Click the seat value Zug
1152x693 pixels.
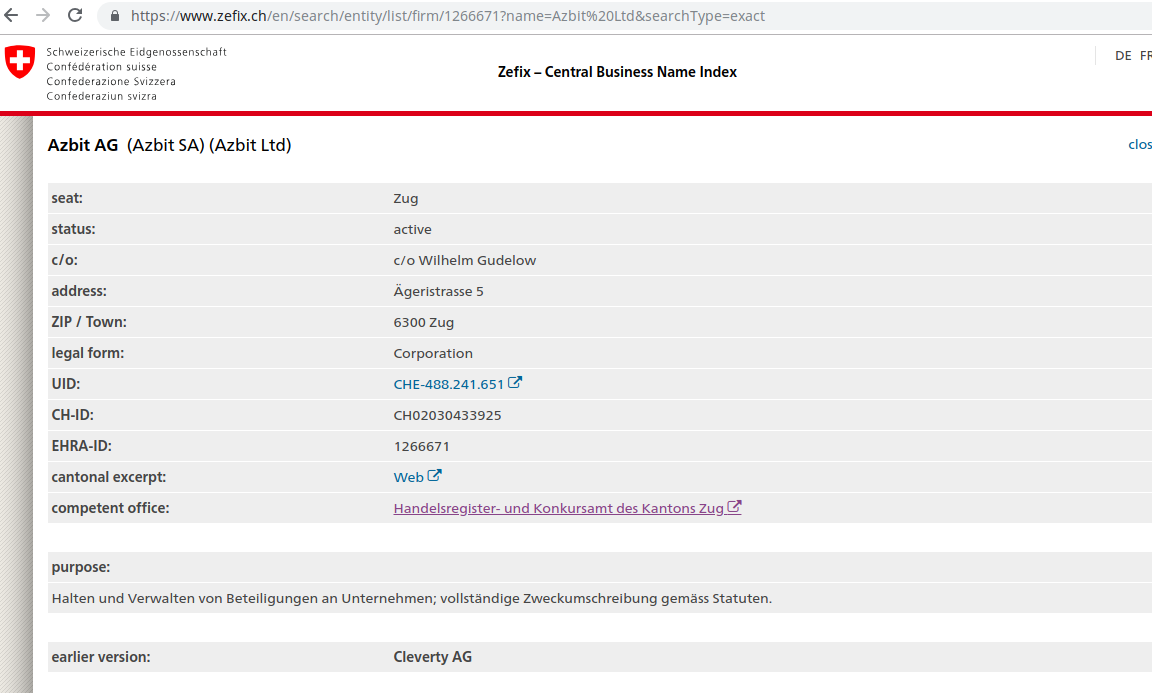point(406,198)
